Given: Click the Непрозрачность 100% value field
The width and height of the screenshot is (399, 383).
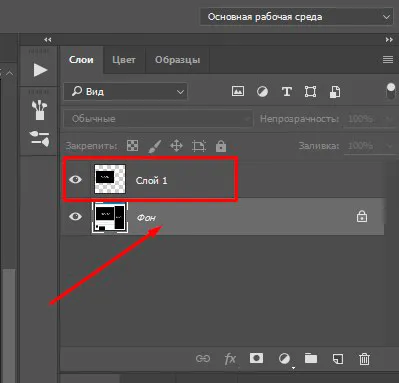Looking at the screenshot, I should coord(361,119).
